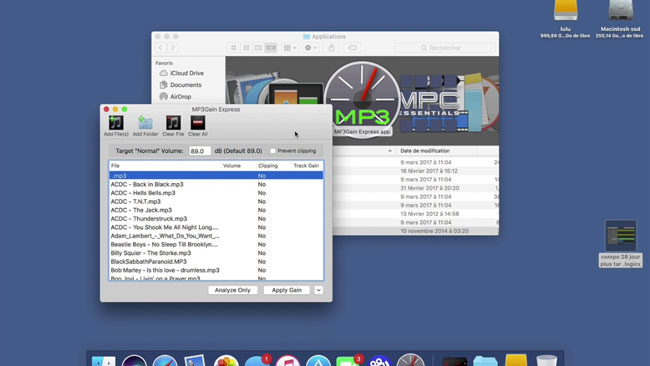This screenshot has width=650, height=366.
Task: Select 'ACDC - The Jack.mp3'
Action: [x=216, y=210]
